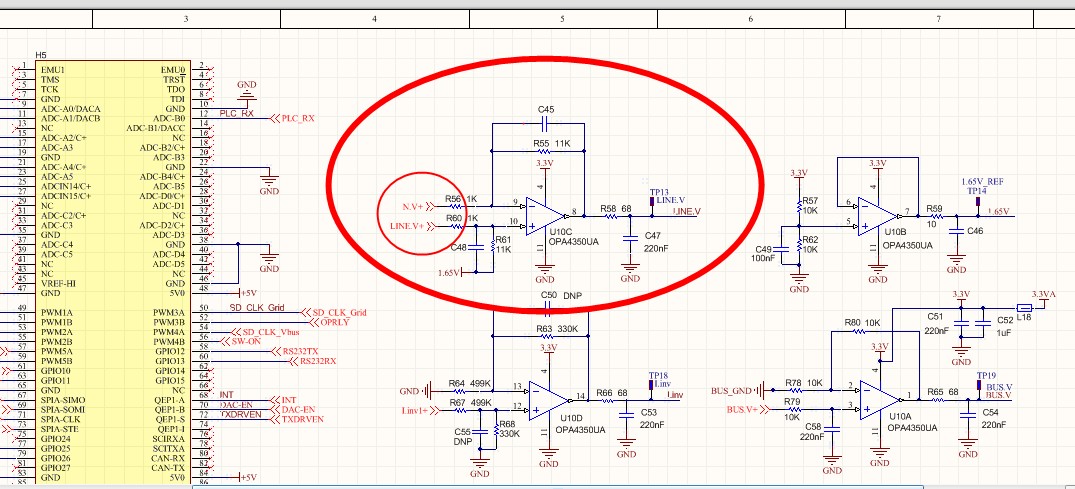The width and height of the screenshot is (1075, 489).
Task: Click the Linv1+ input port
Action: [422, 410]
